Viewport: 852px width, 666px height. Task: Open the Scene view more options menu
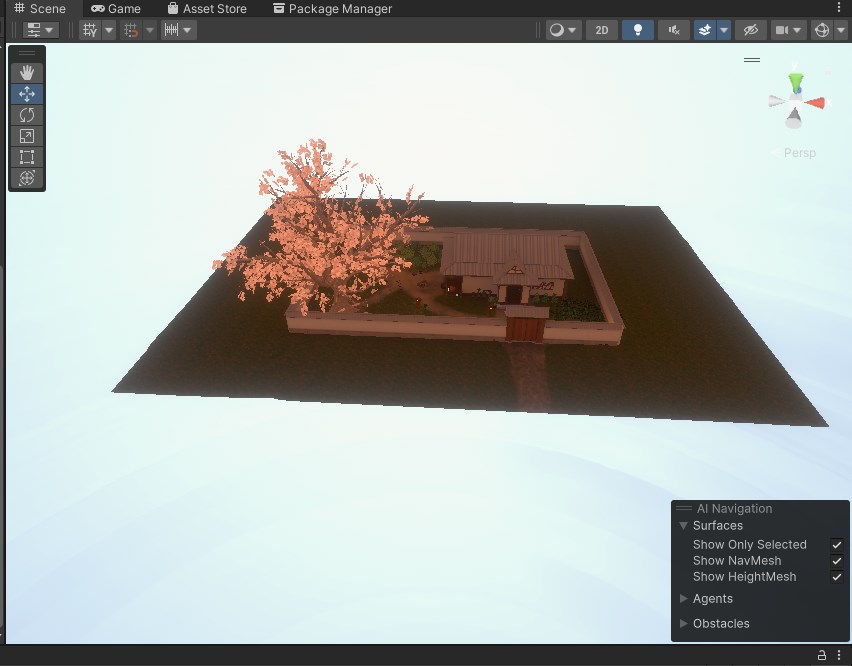pyautogui.click(x=840, y=8)
